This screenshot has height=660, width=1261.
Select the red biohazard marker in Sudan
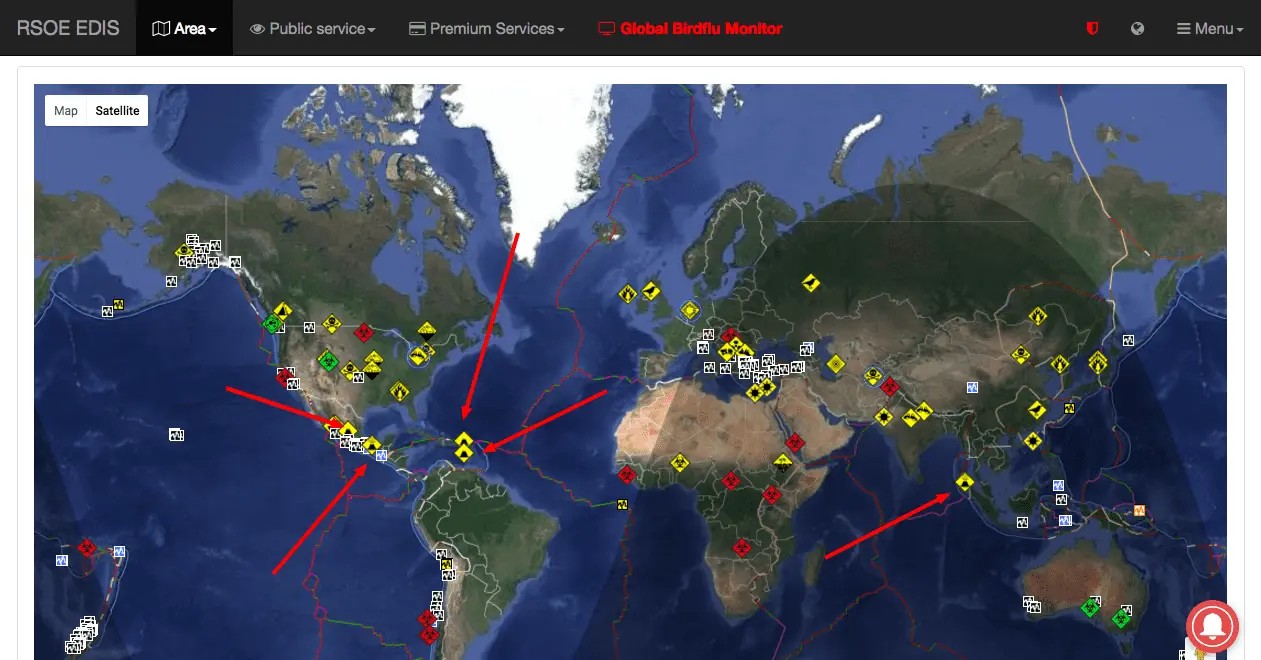point(794,442)
